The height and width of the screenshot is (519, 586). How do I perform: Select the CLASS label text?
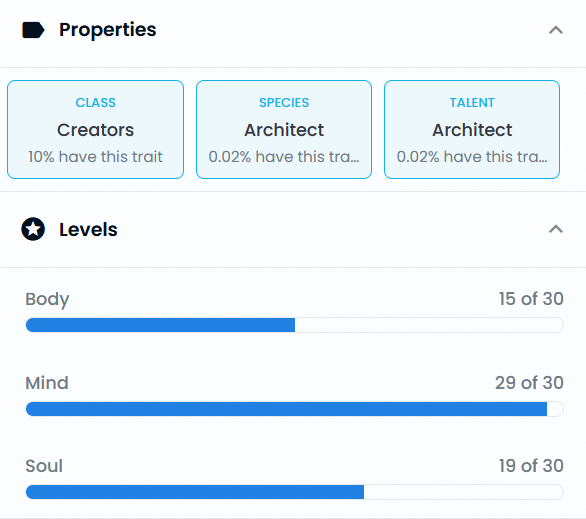(x=96, y=103)
